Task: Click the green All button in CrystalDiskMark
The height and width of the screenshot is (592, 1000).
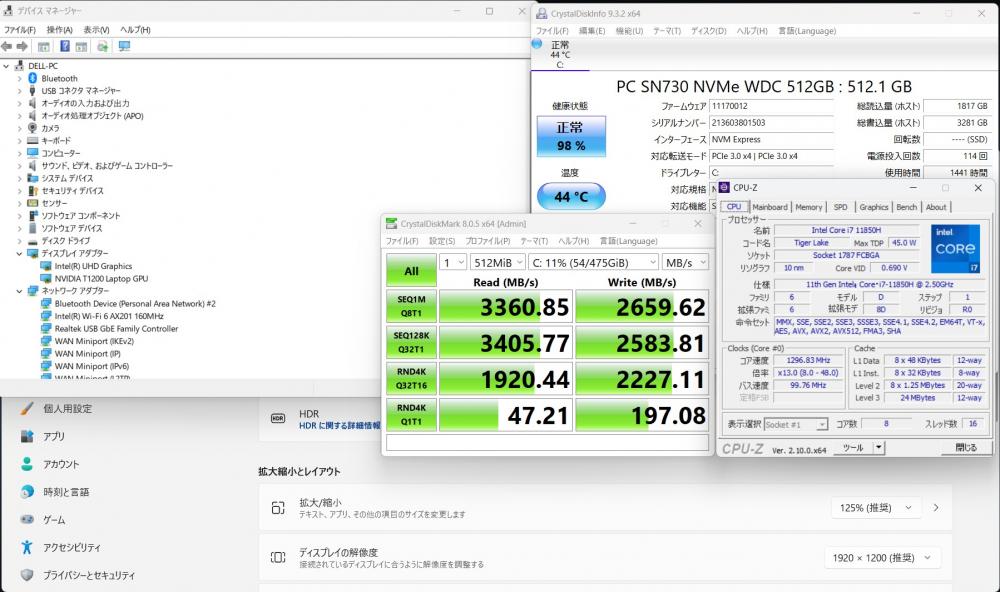Action: pyautogui.click(x=411, y=270)
